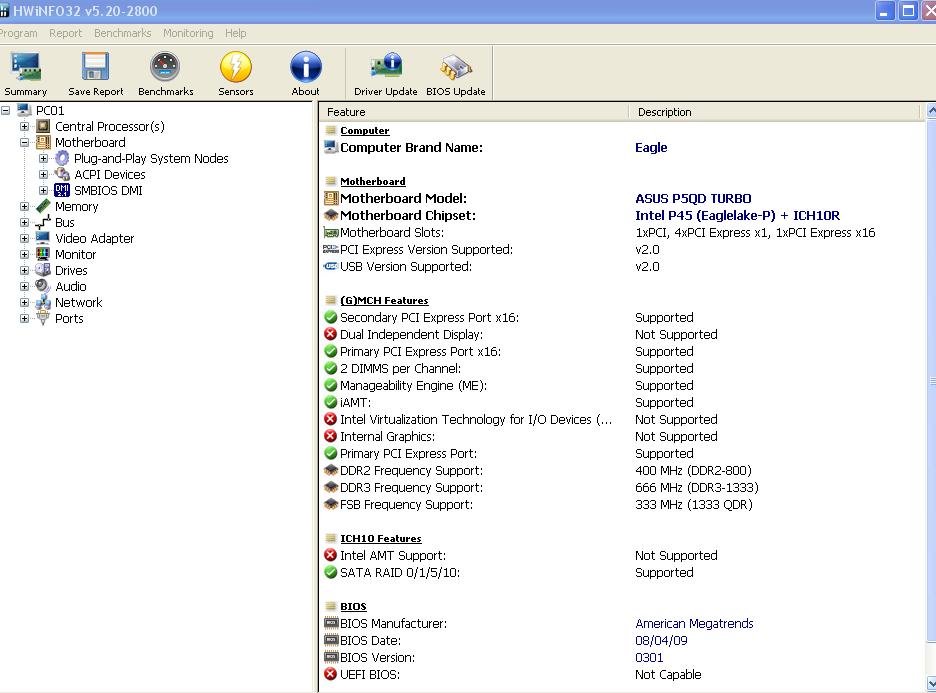Viewport: 936px width, 693px height.
Task: Click the Save Report floppy icon
Action: coord(95,66)
